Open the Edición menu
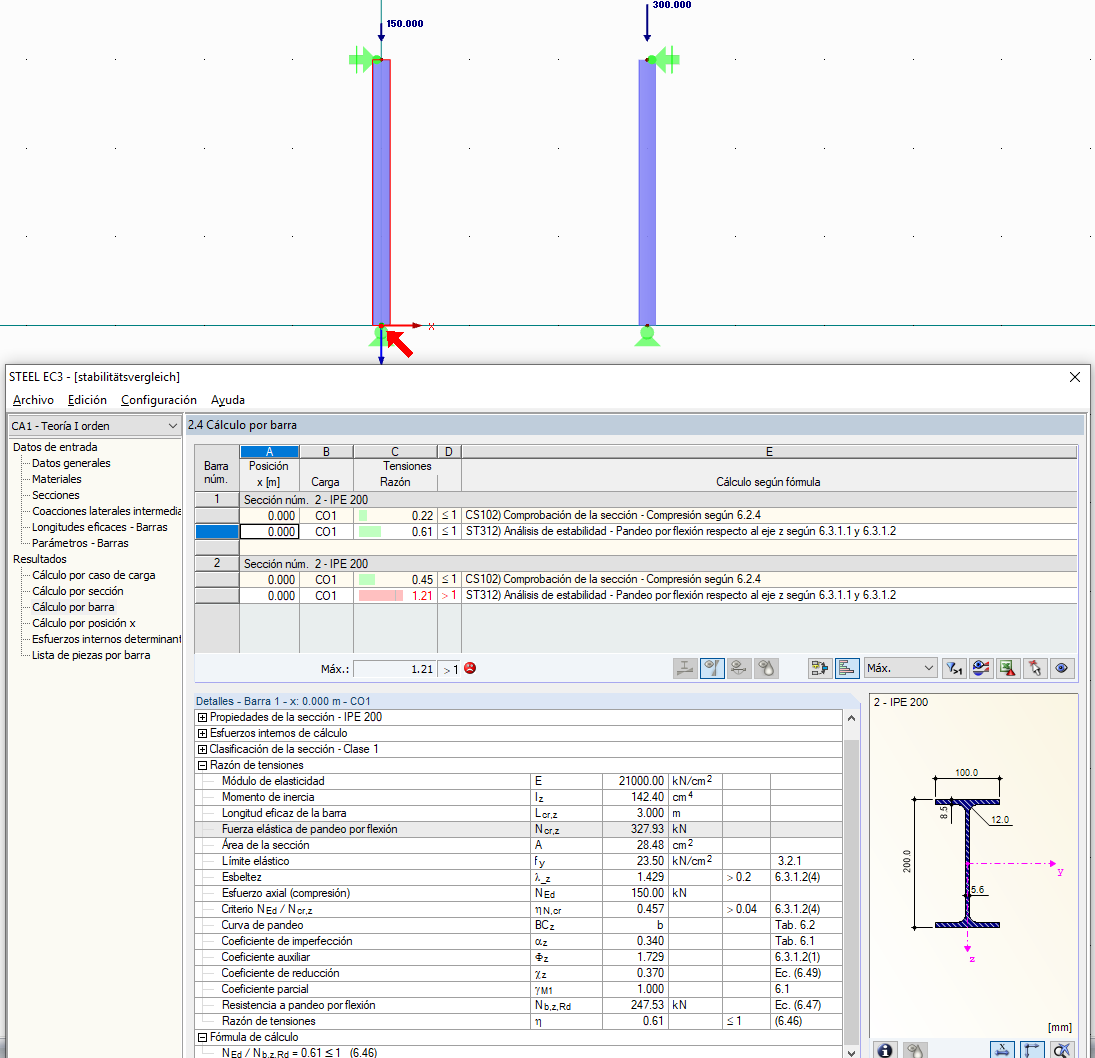This screenshot has width=1095, height=1058. pyautogui.click(x=87, y=399)
